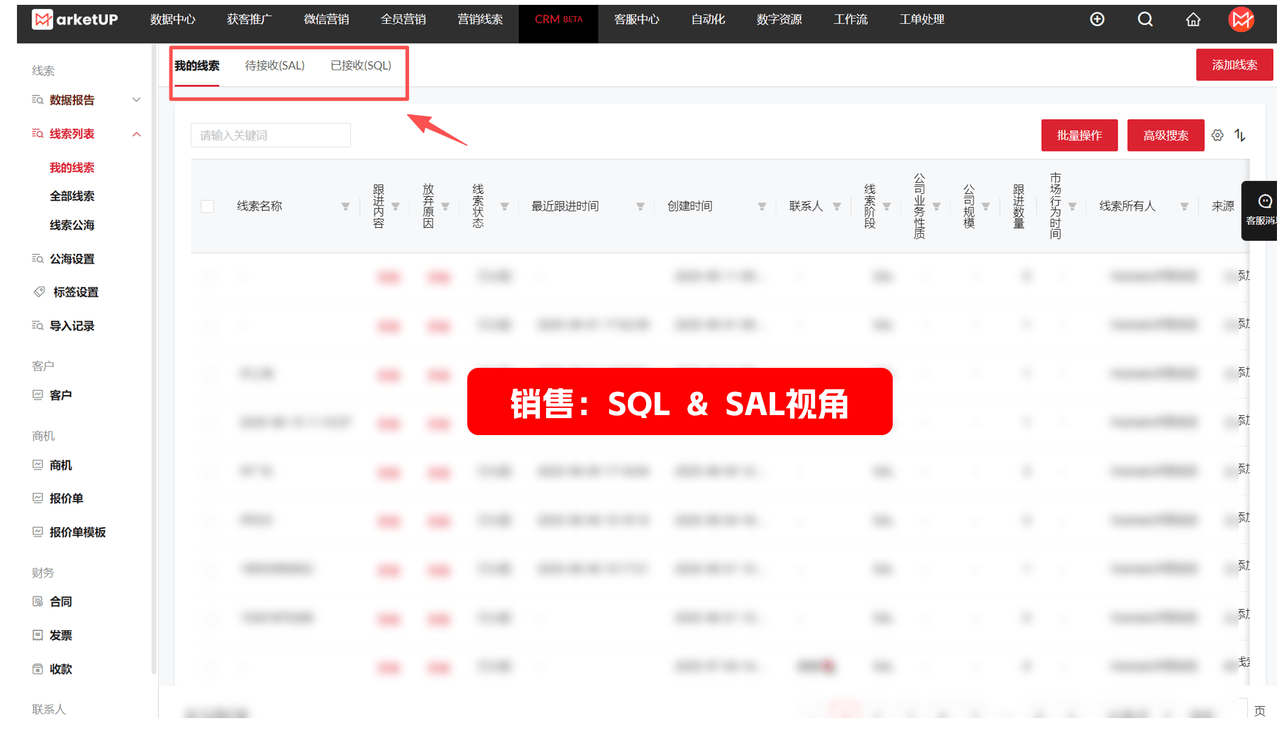Switch to the 待接收(SAL) tab
The width and height of the screenshot is (1280, 729).
point(274,64)
